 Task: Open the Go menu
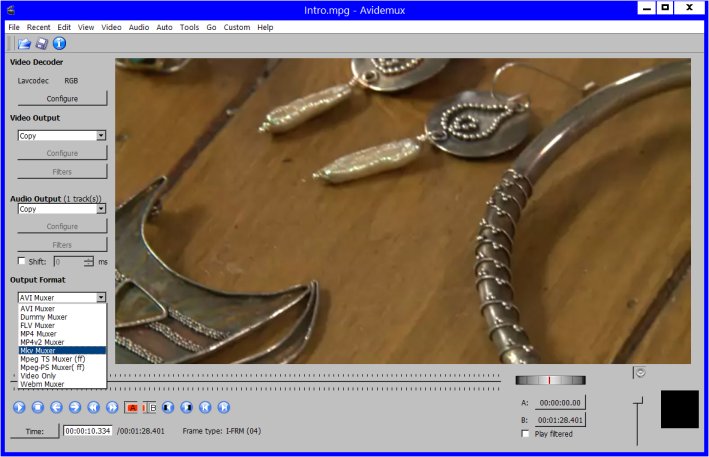point(211,27)
